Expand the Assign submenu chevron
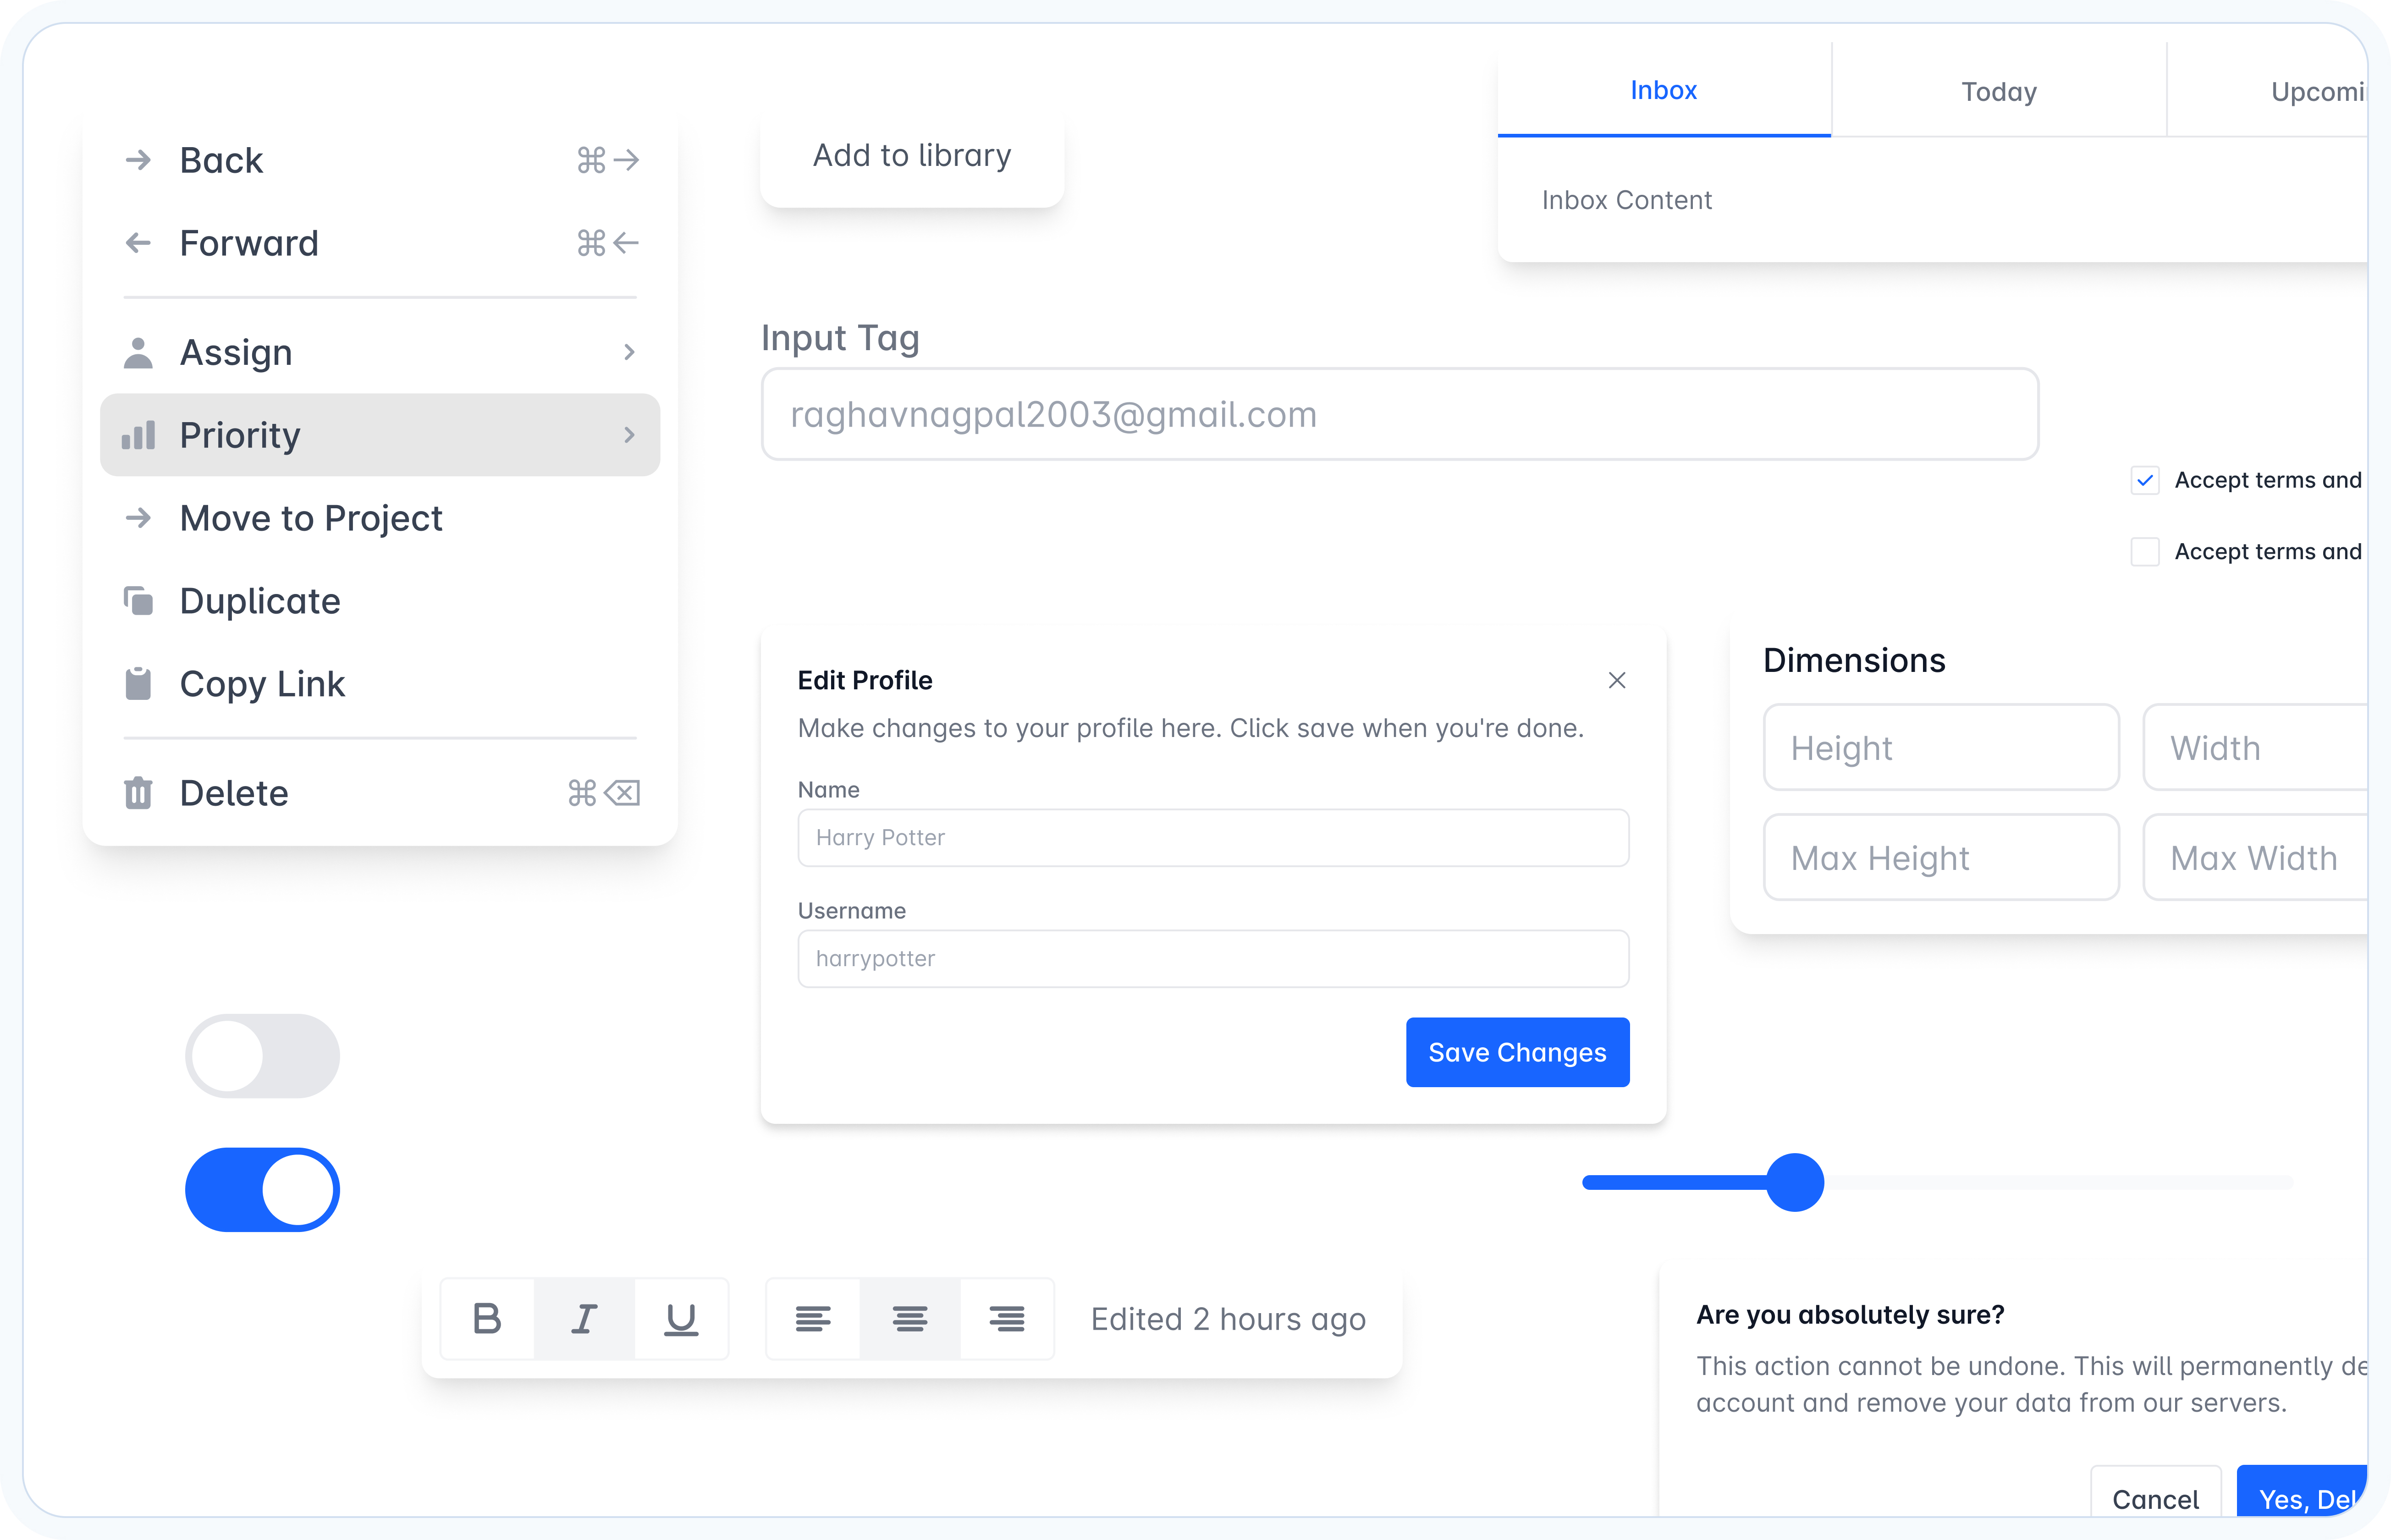The image size is (2391, 1540). pyautogui.click(x=629, y=352)
